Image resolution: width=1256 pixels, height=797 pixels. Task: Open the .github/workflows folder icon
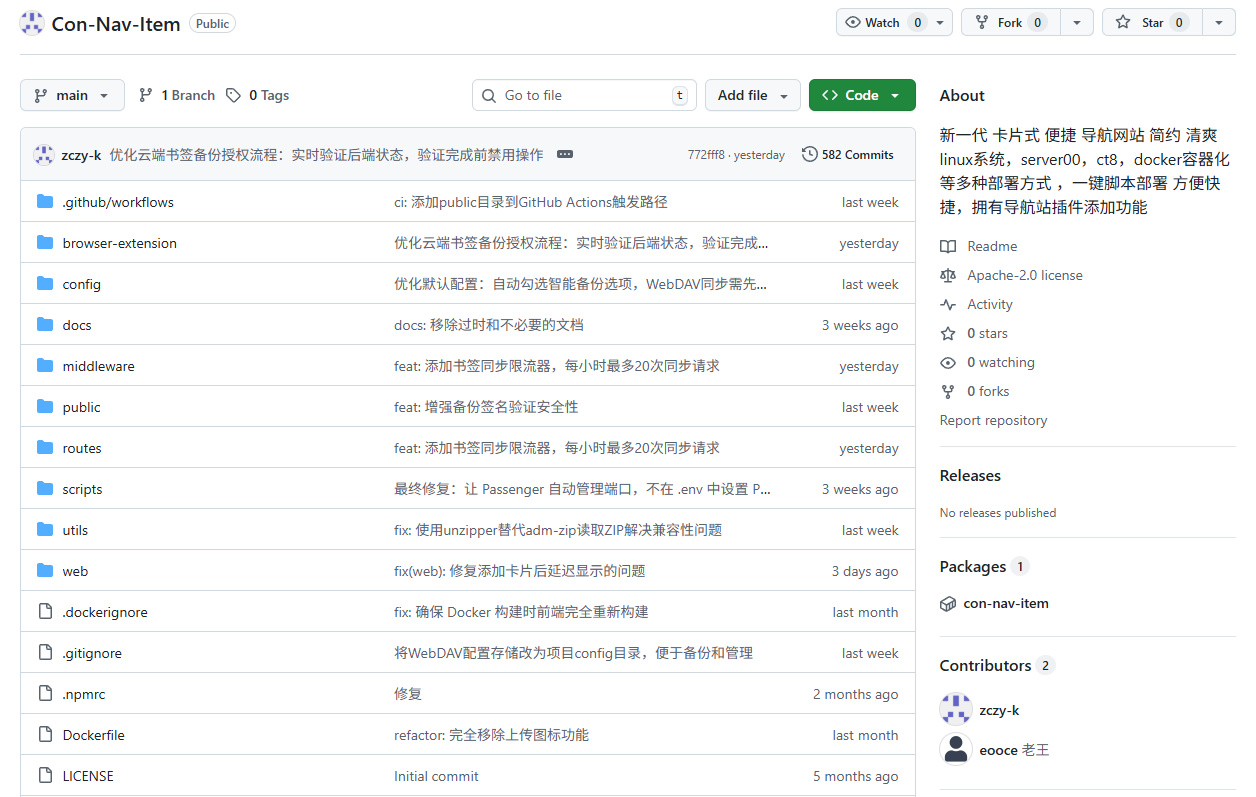point(45,202)
